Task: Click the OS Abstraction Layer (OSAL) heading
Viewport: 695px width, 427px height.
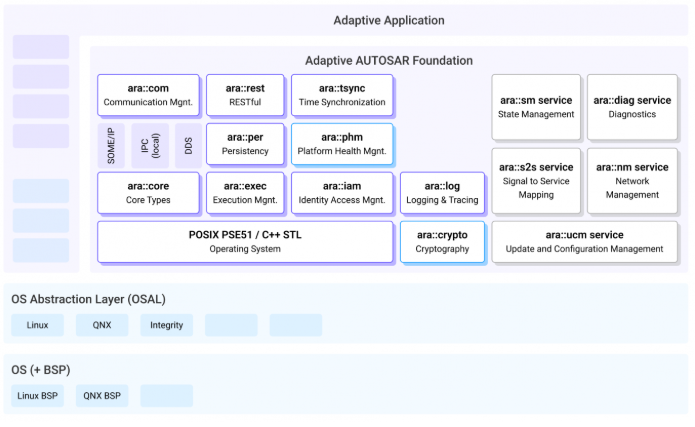Action: point(88,299)
